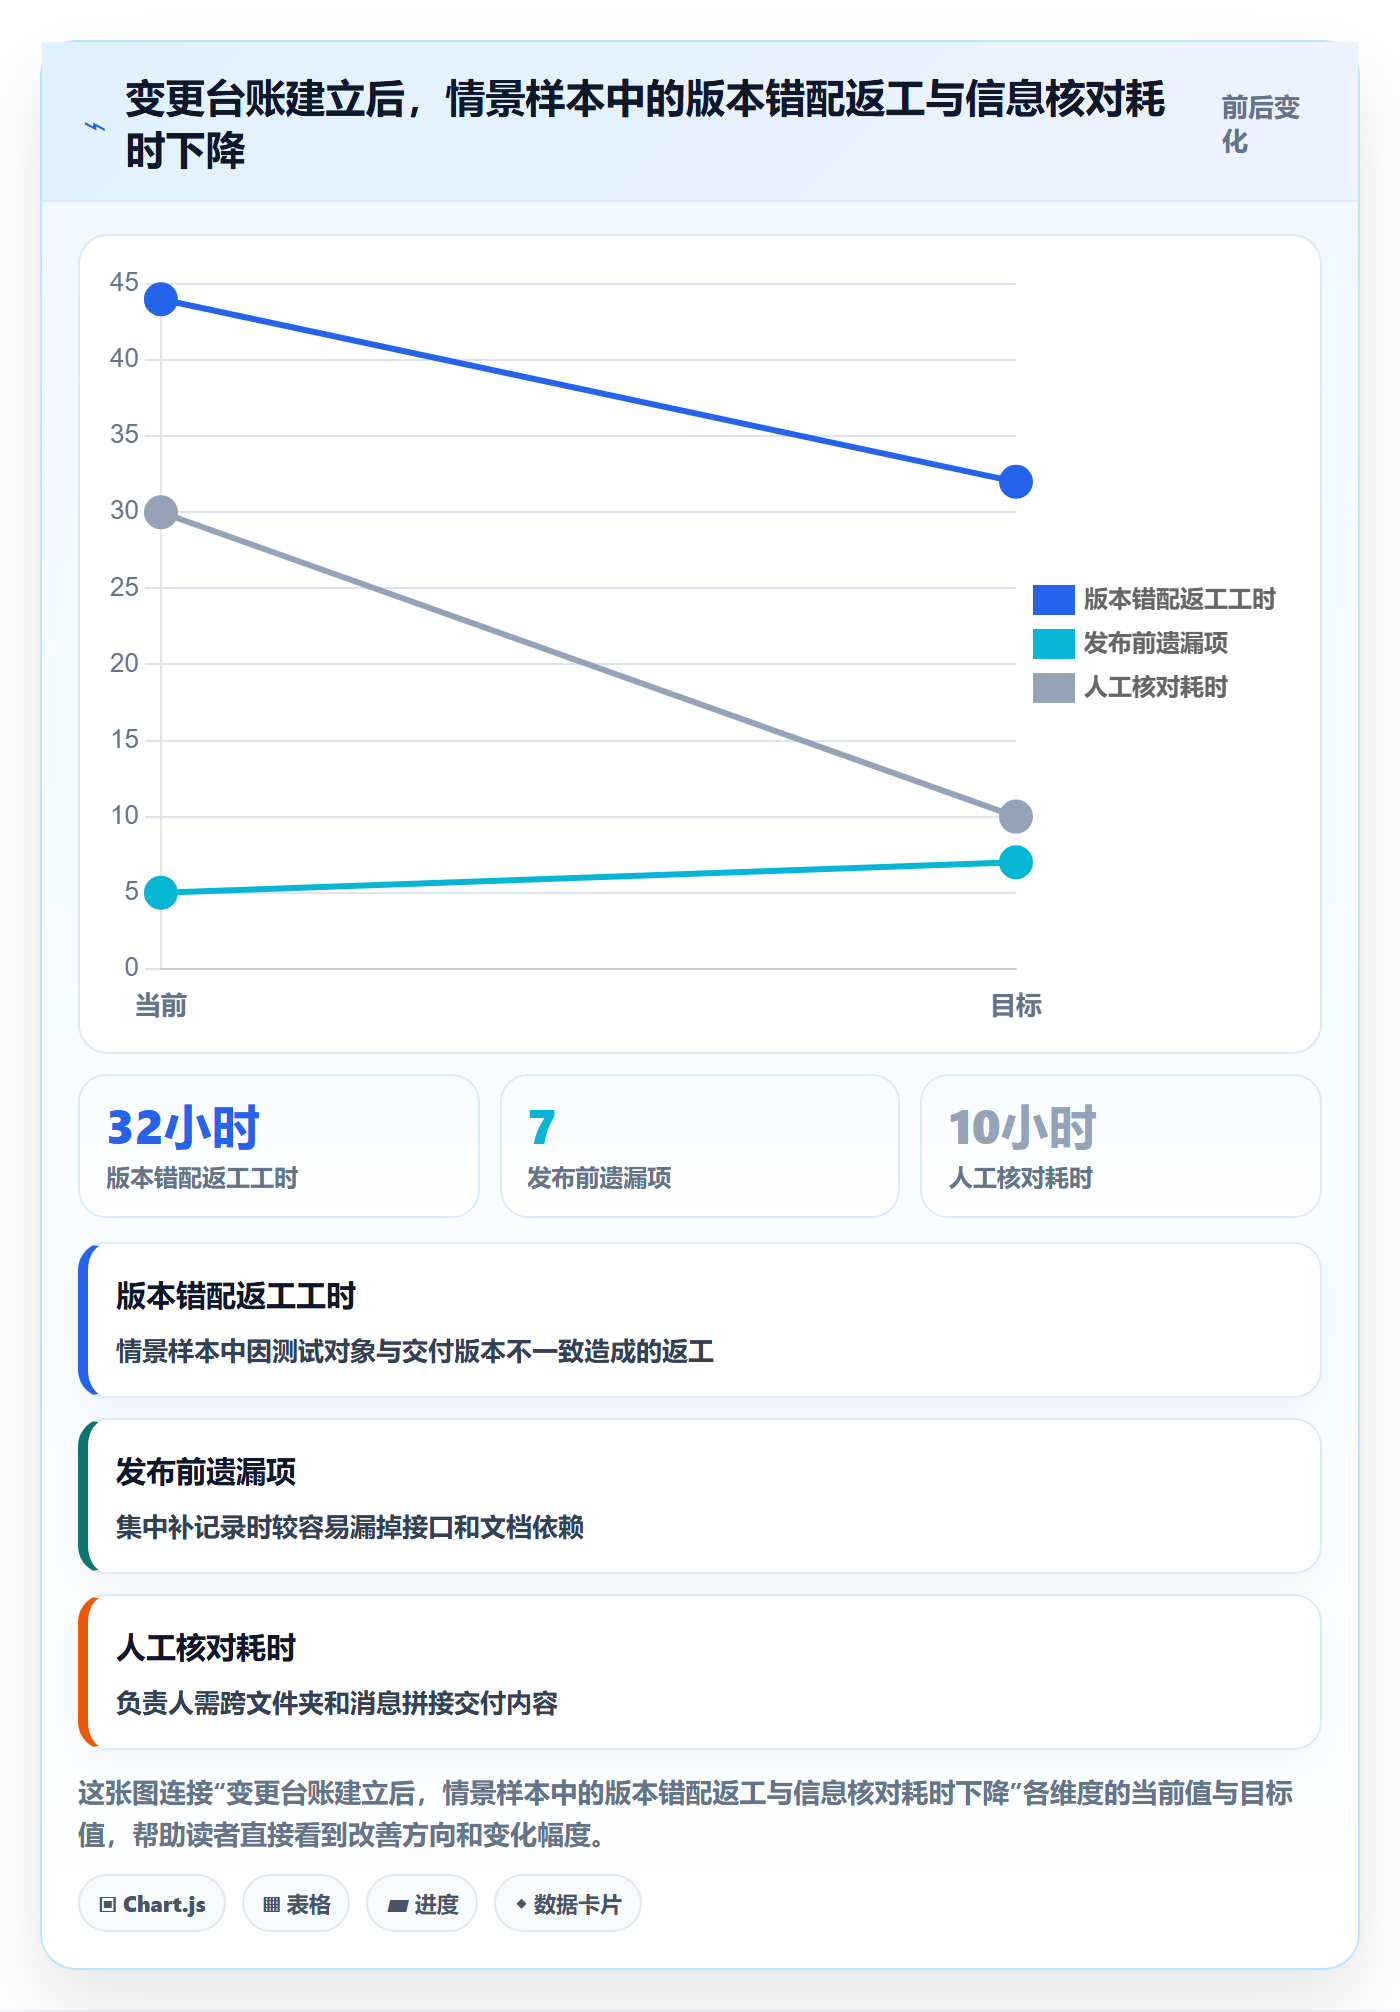Click the 目标 x-axis label
This screenshot has width=1400, height=2012.
pyautogui.click(x=1016, y=1005)
